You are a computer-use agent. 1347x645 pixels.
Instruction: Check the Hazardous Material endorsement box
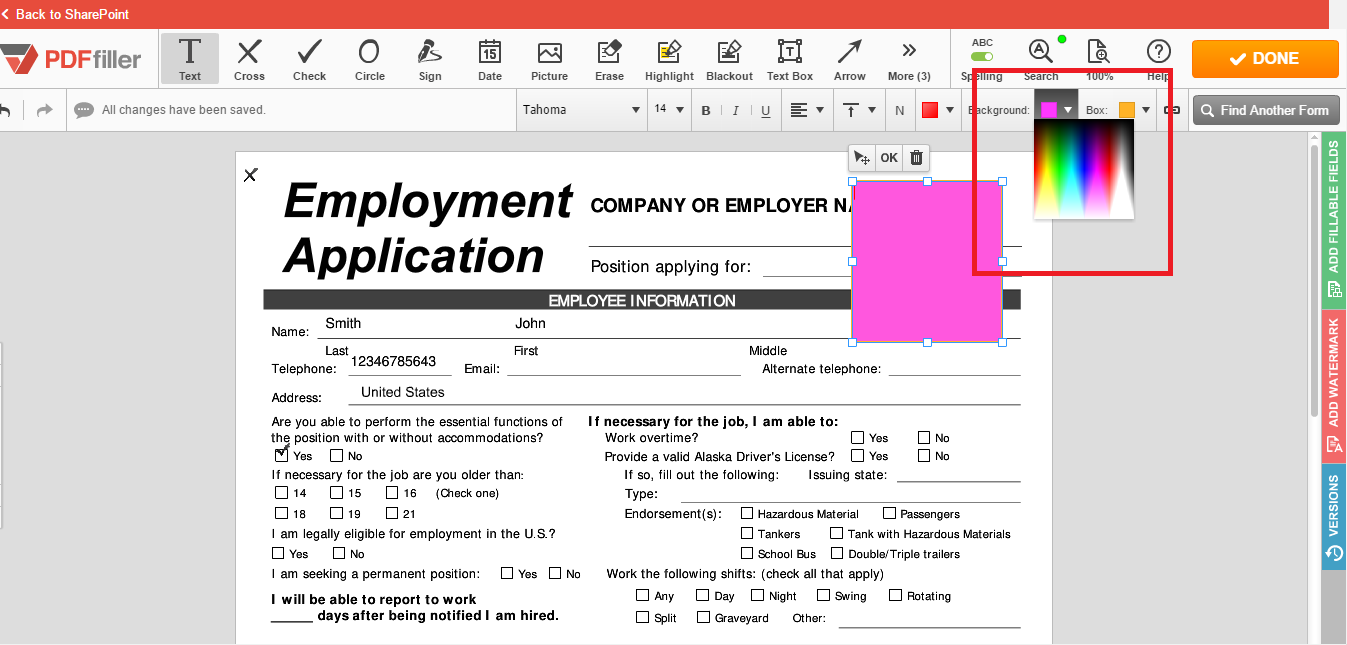pyautogui.click(x=747, y=514)
